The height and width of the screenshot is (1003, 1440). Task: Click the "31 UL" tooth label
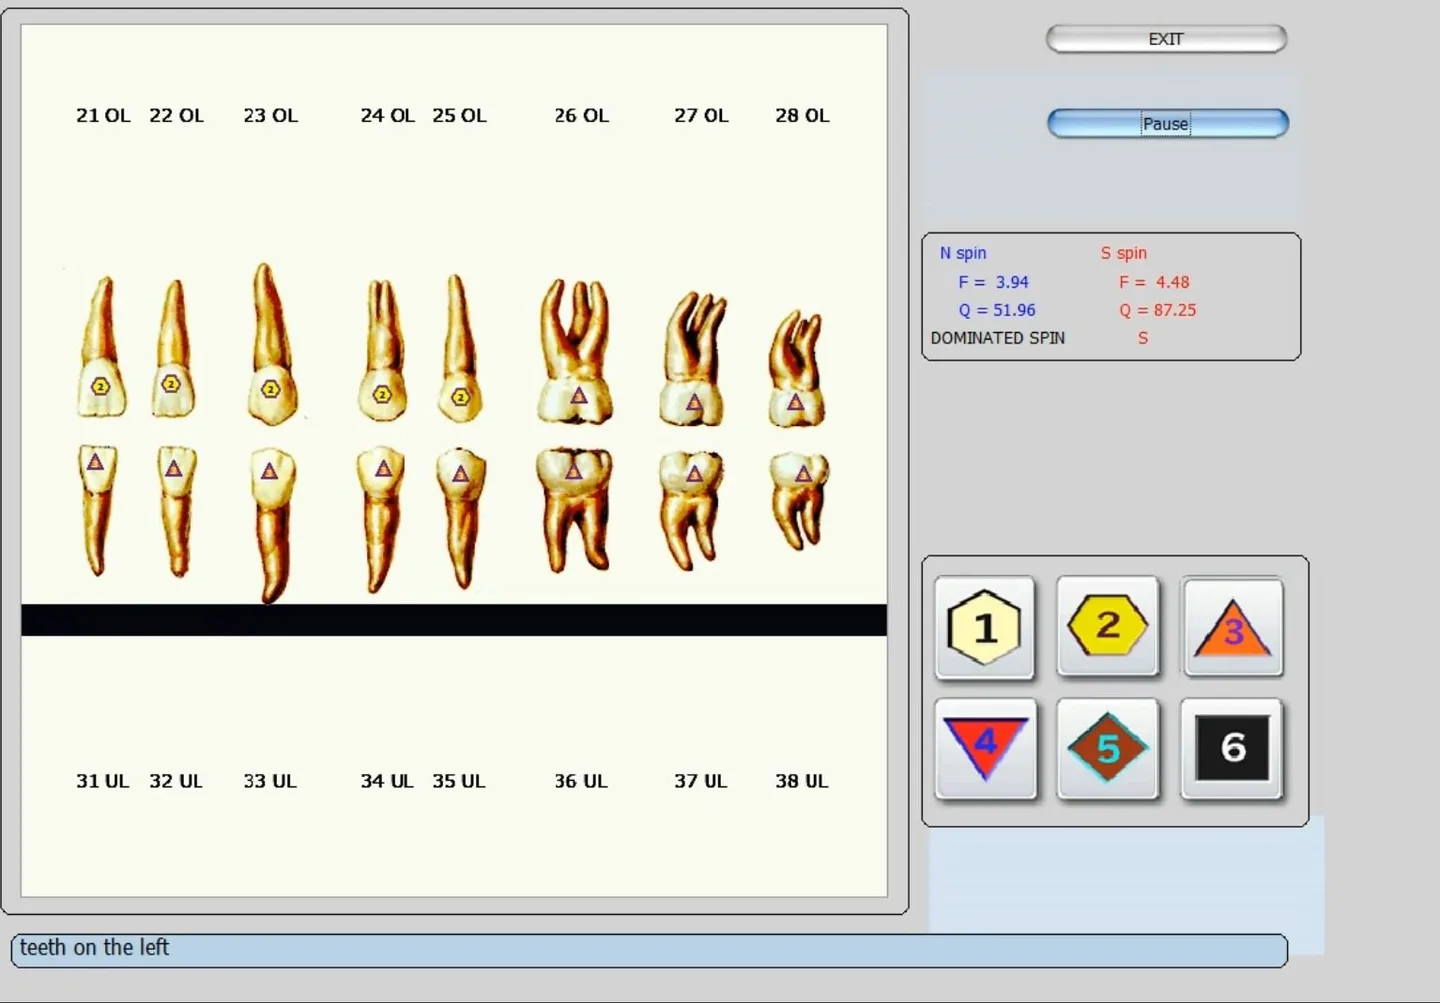pos(103,781)
